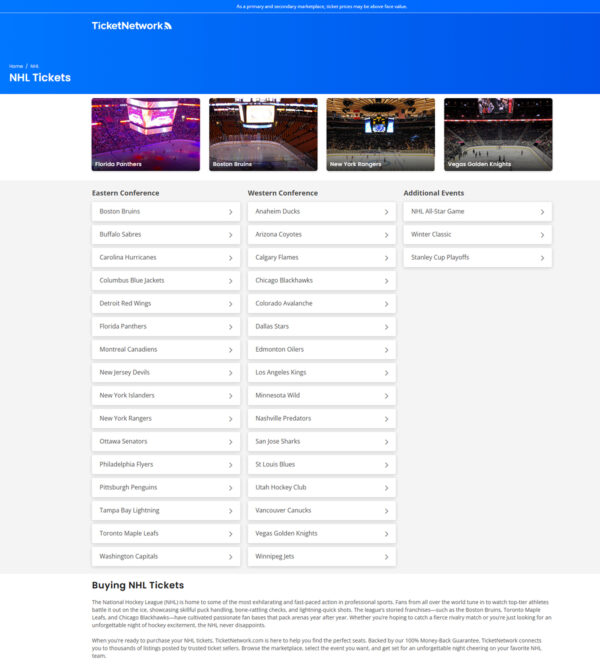The height and width of the screenshot is (667, 600).
Task: Click the chevron on Winnipeg Jets row
Action: [386, 557]
